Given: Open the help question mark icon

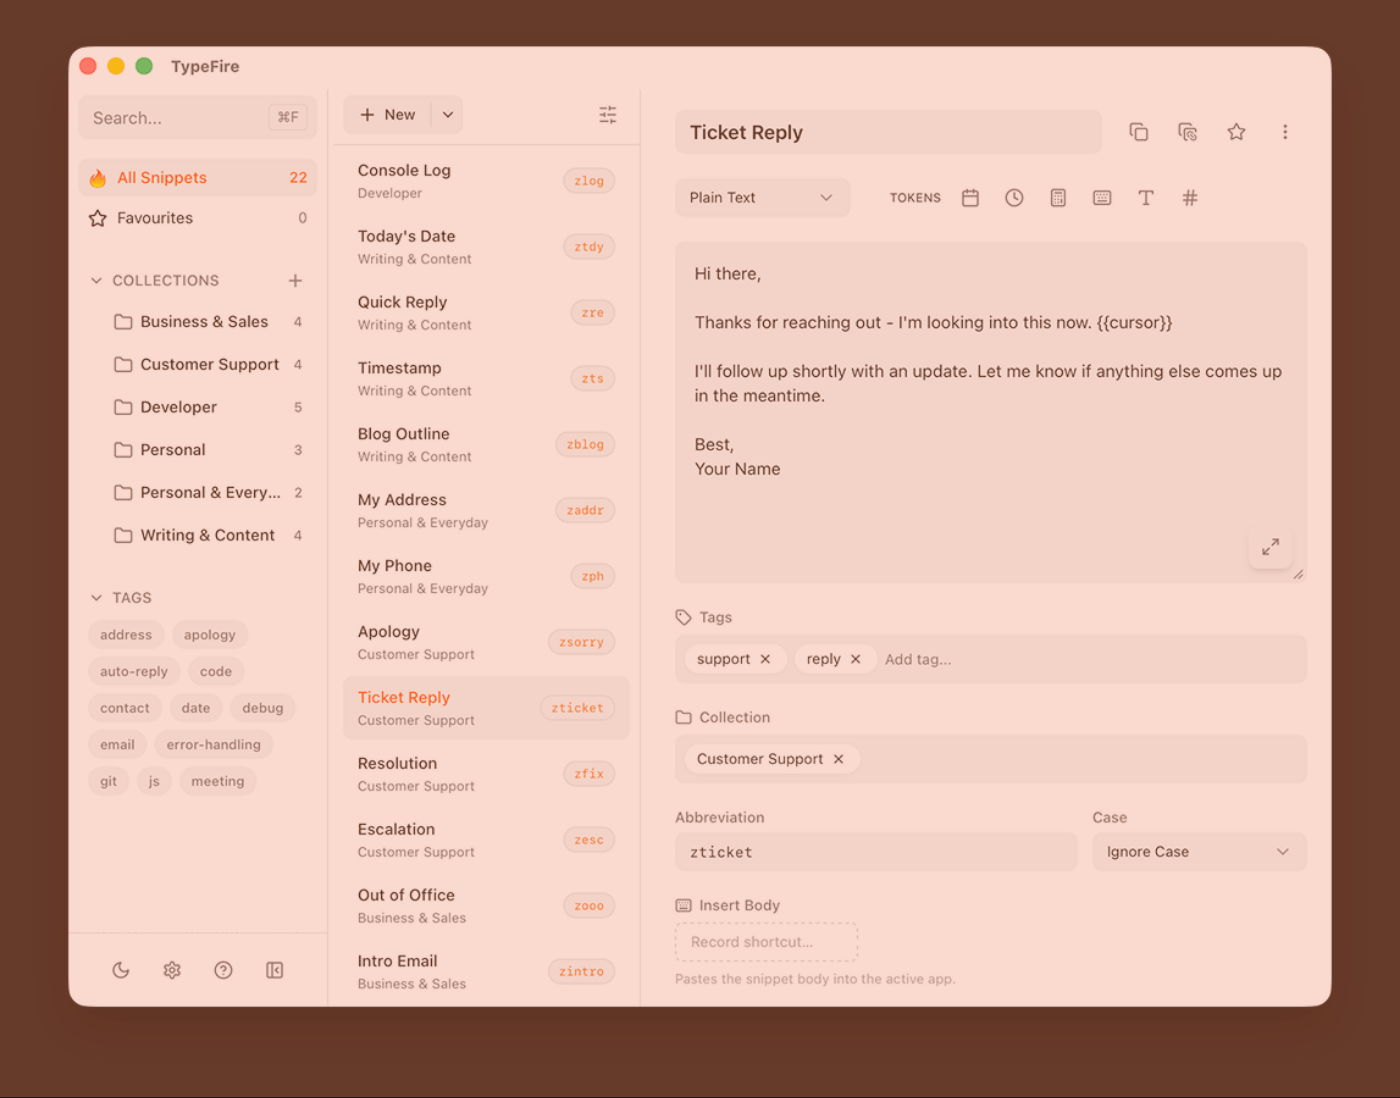Looking at the screenshot, I should (223, 970).
